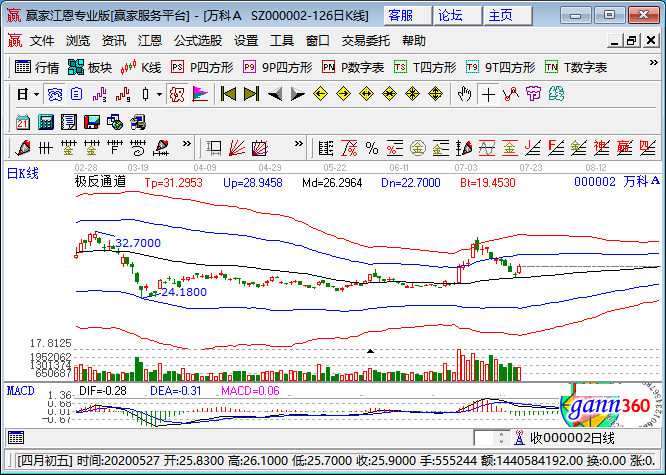Screen dimensions: 666x475
Task: Click the red floppy disk save icon
Action: pos(91,122)
